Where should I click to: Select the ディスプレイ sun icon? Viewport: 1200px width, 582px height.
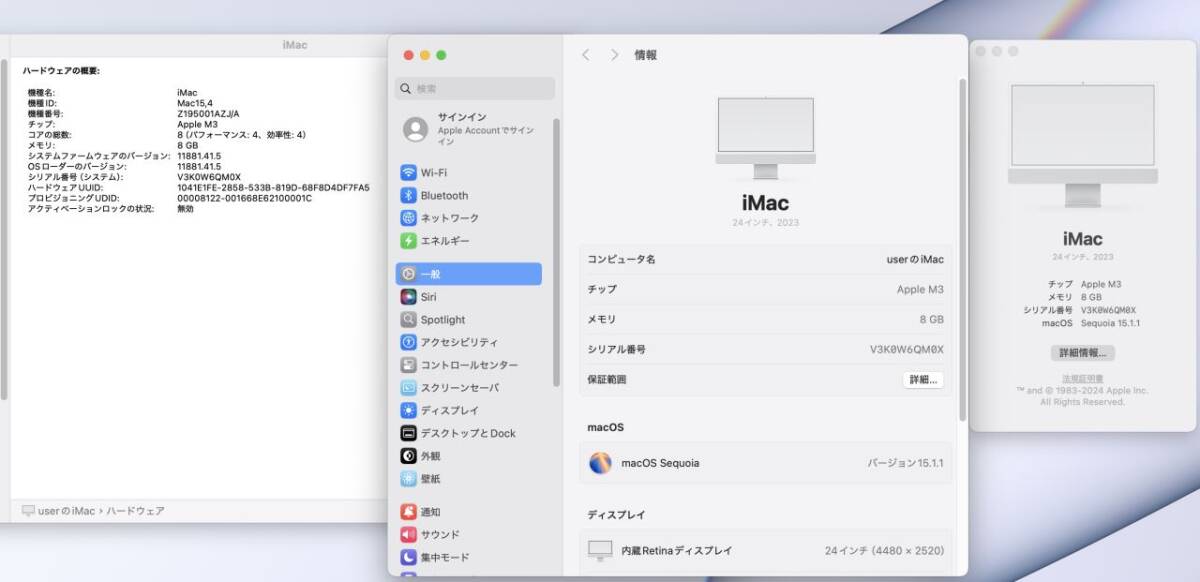pyautogui.click(x=408, y=410)
